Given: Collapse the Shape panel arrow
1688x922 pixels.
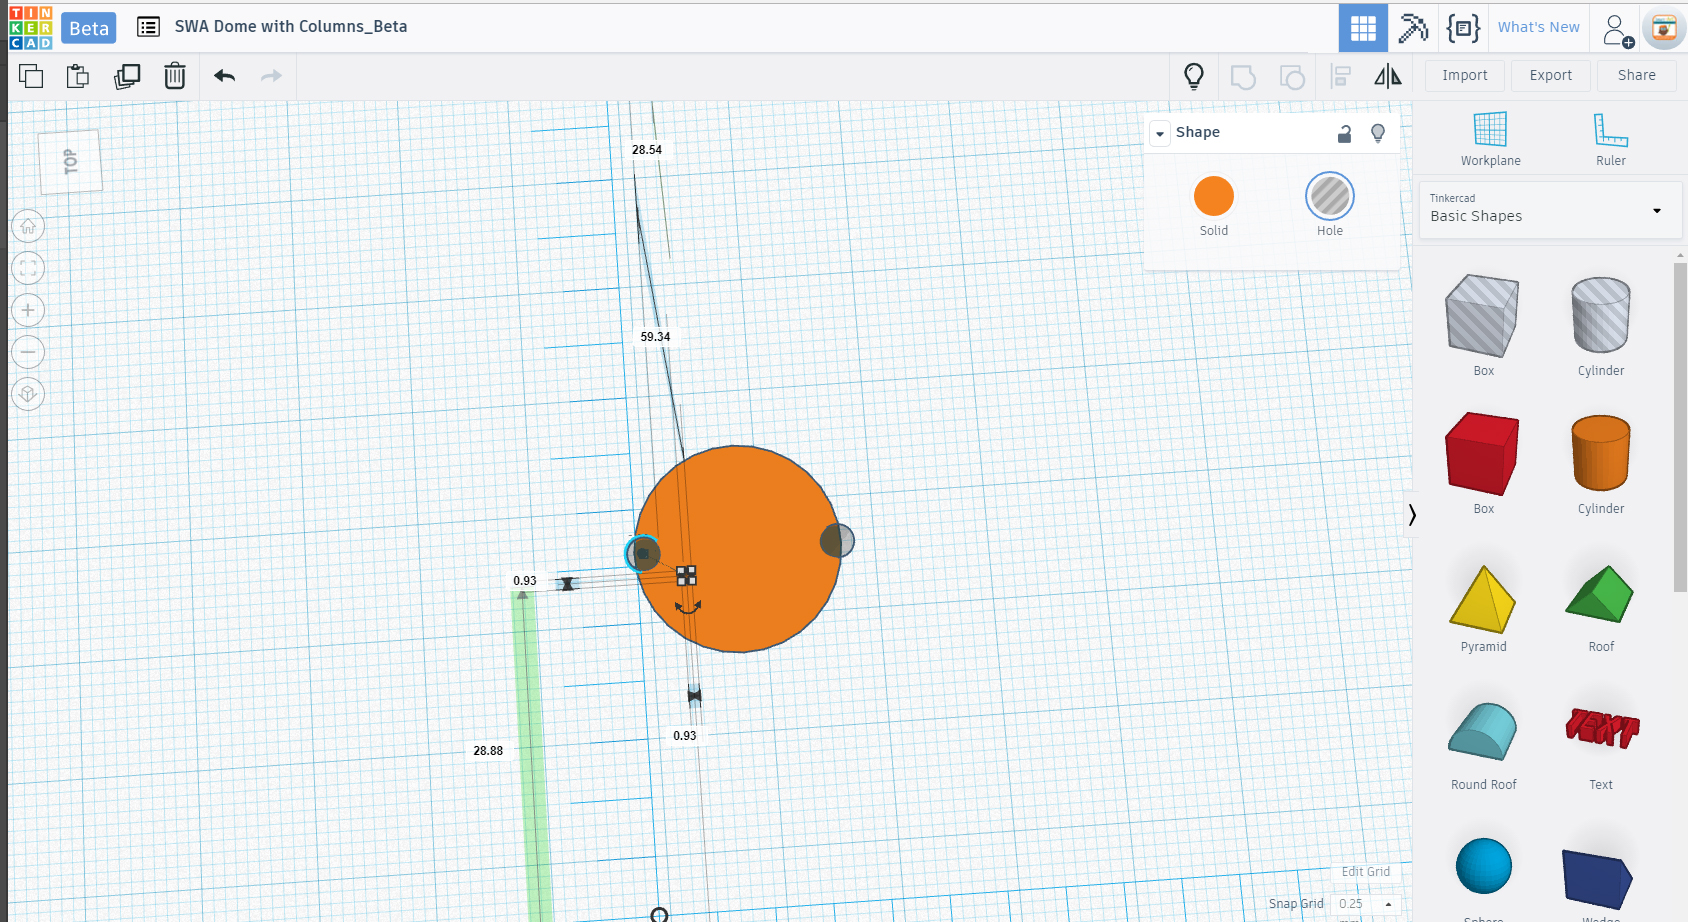Looking at the screenshot, I should pos(1160,133).
